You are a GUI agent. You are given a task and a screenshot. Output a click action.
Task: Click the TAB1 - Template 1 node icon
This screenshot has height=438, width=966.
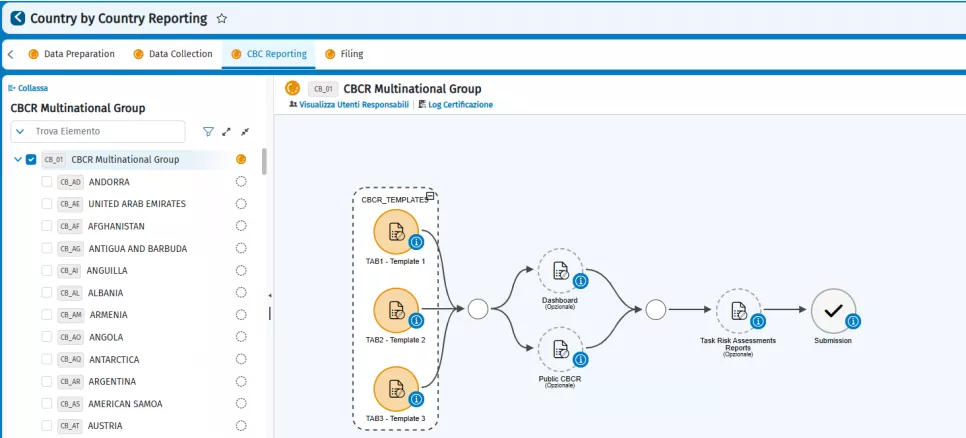[395, 232]
